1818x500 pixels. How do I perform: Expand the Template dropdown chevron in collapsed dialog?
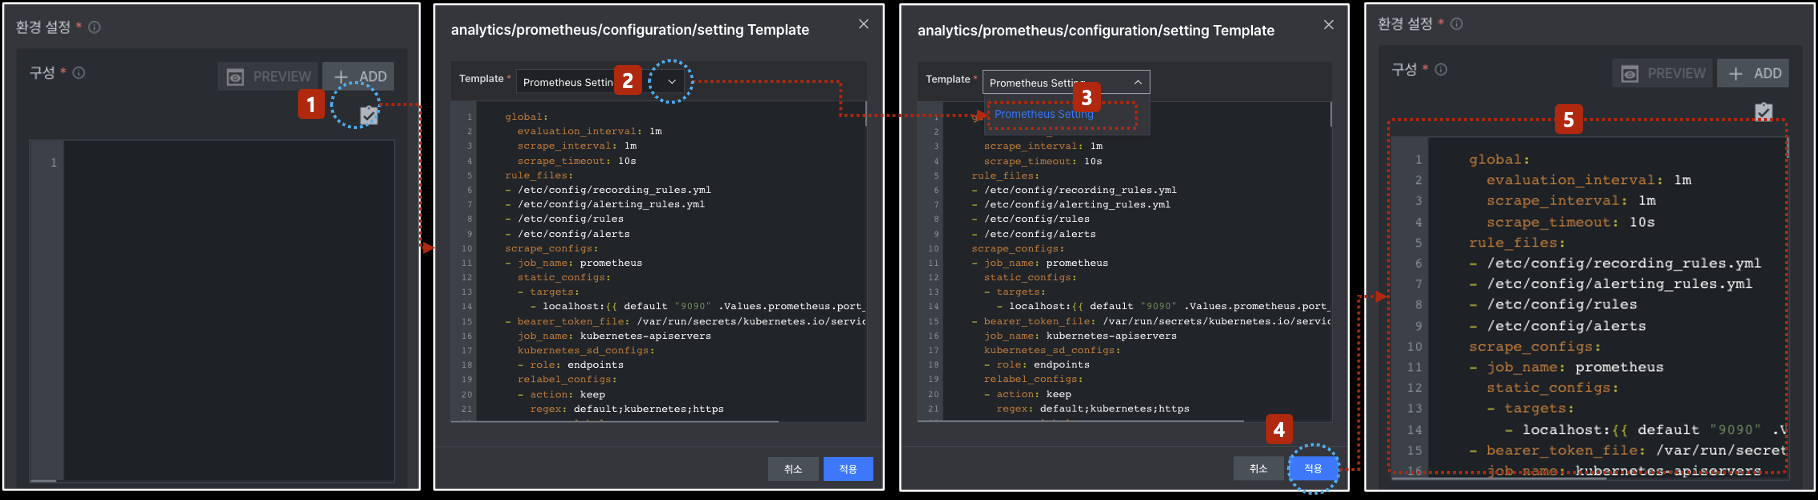672,82
